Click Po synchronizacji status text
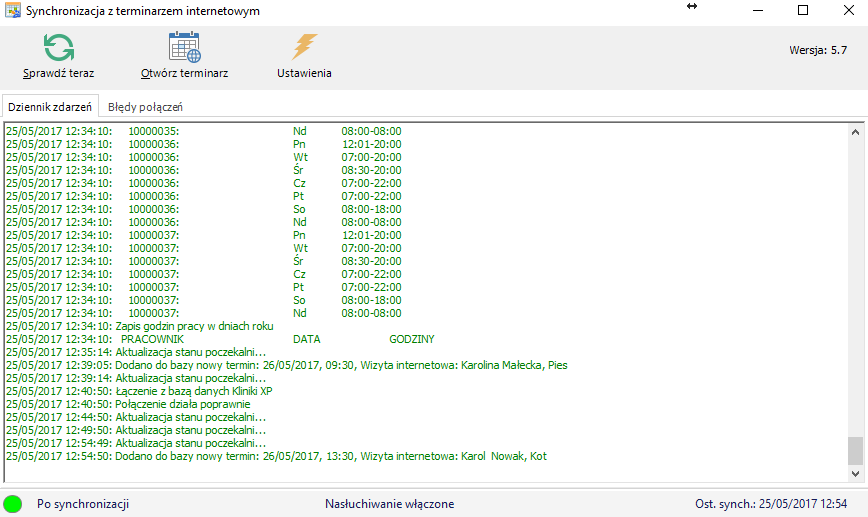The image size is (868, 517). pos(83,504)
